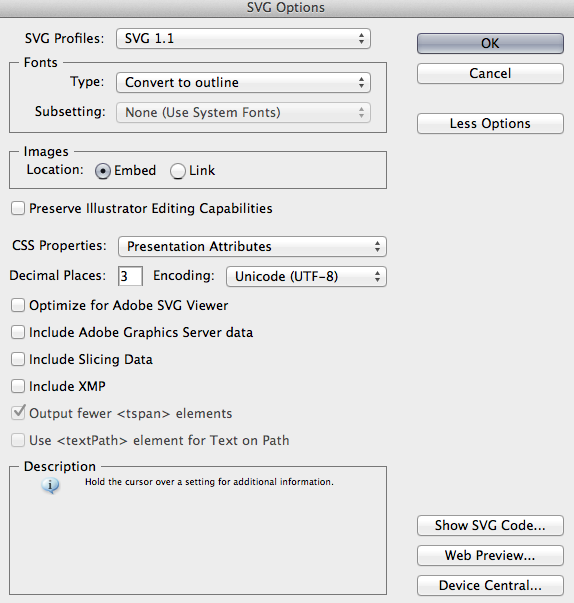Open the Encoding dropdown

(306, 276)
